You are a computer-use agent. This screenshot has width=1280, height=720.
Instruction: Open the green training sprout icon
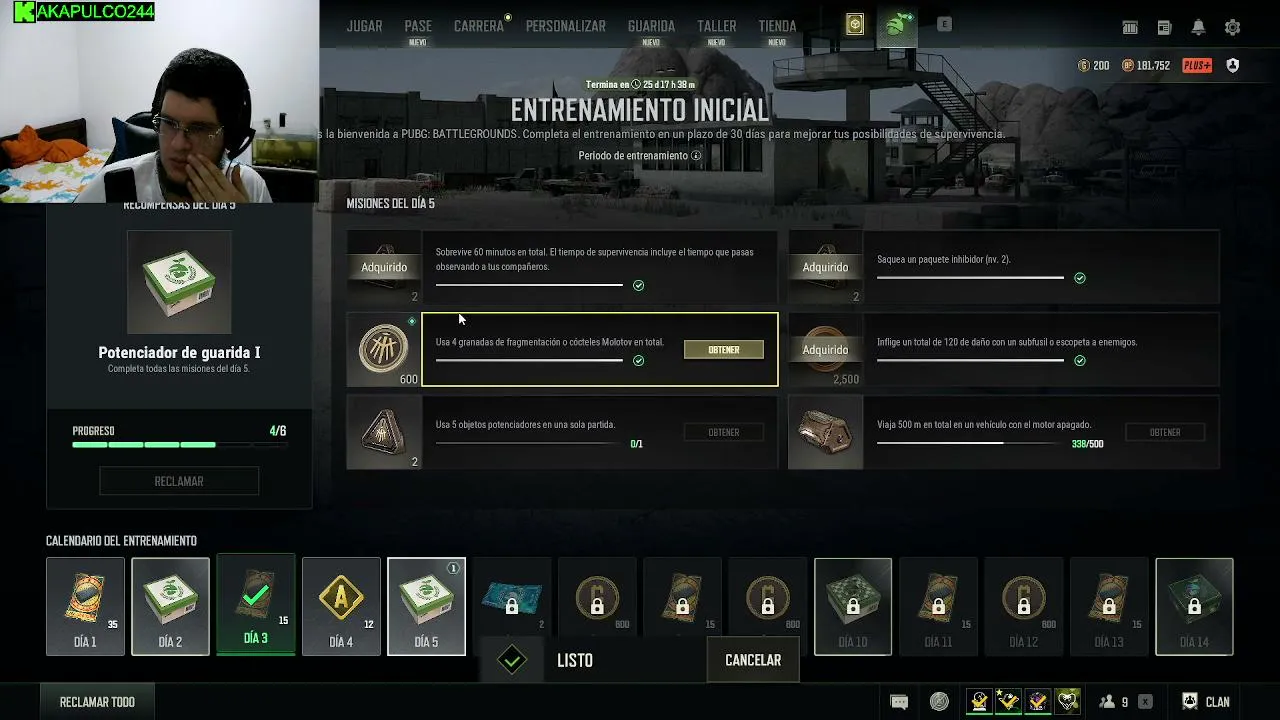896,25
